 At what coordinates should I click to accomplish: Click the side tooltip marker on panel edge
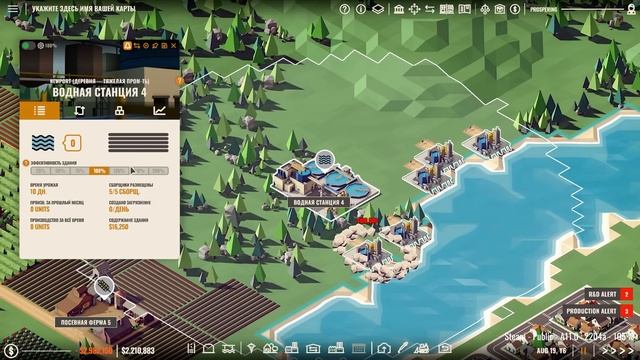click(180, 80)
